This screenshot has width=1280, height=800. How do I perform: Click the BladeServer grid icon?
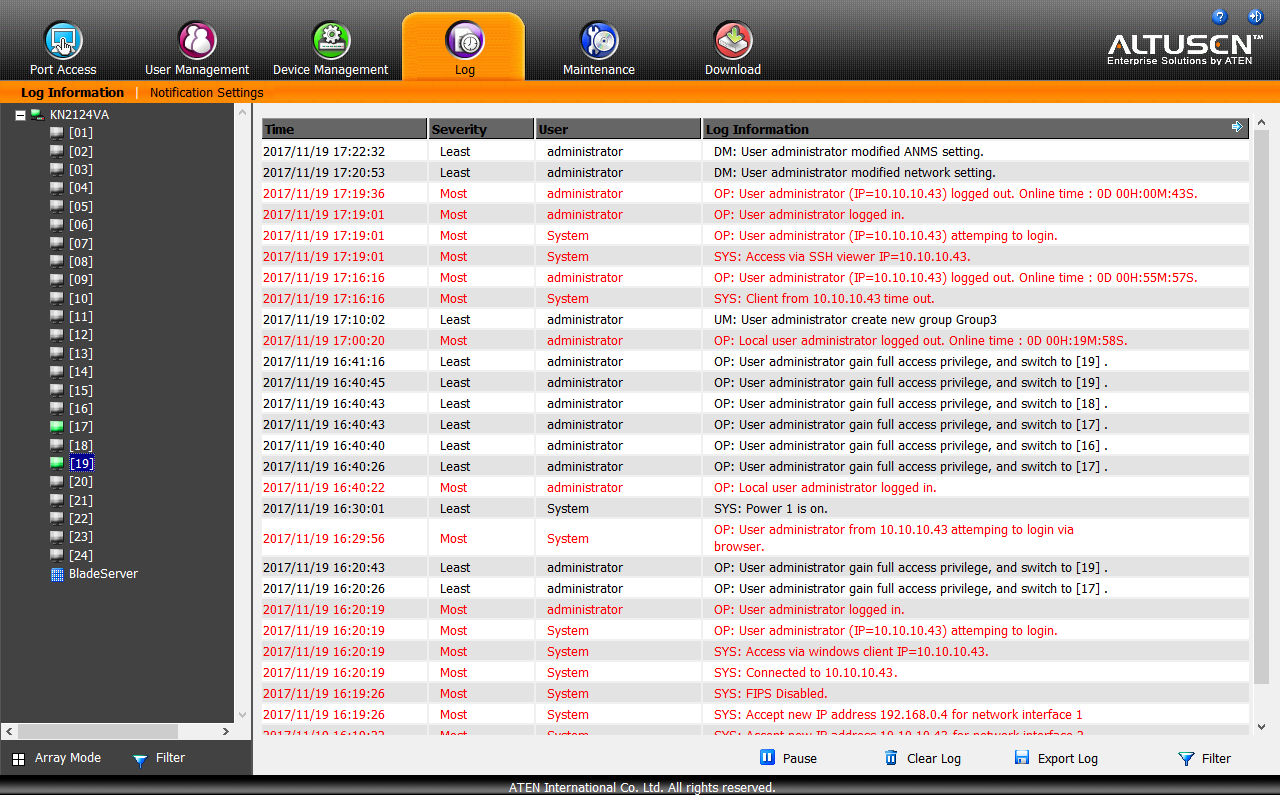tap(57, 574)
